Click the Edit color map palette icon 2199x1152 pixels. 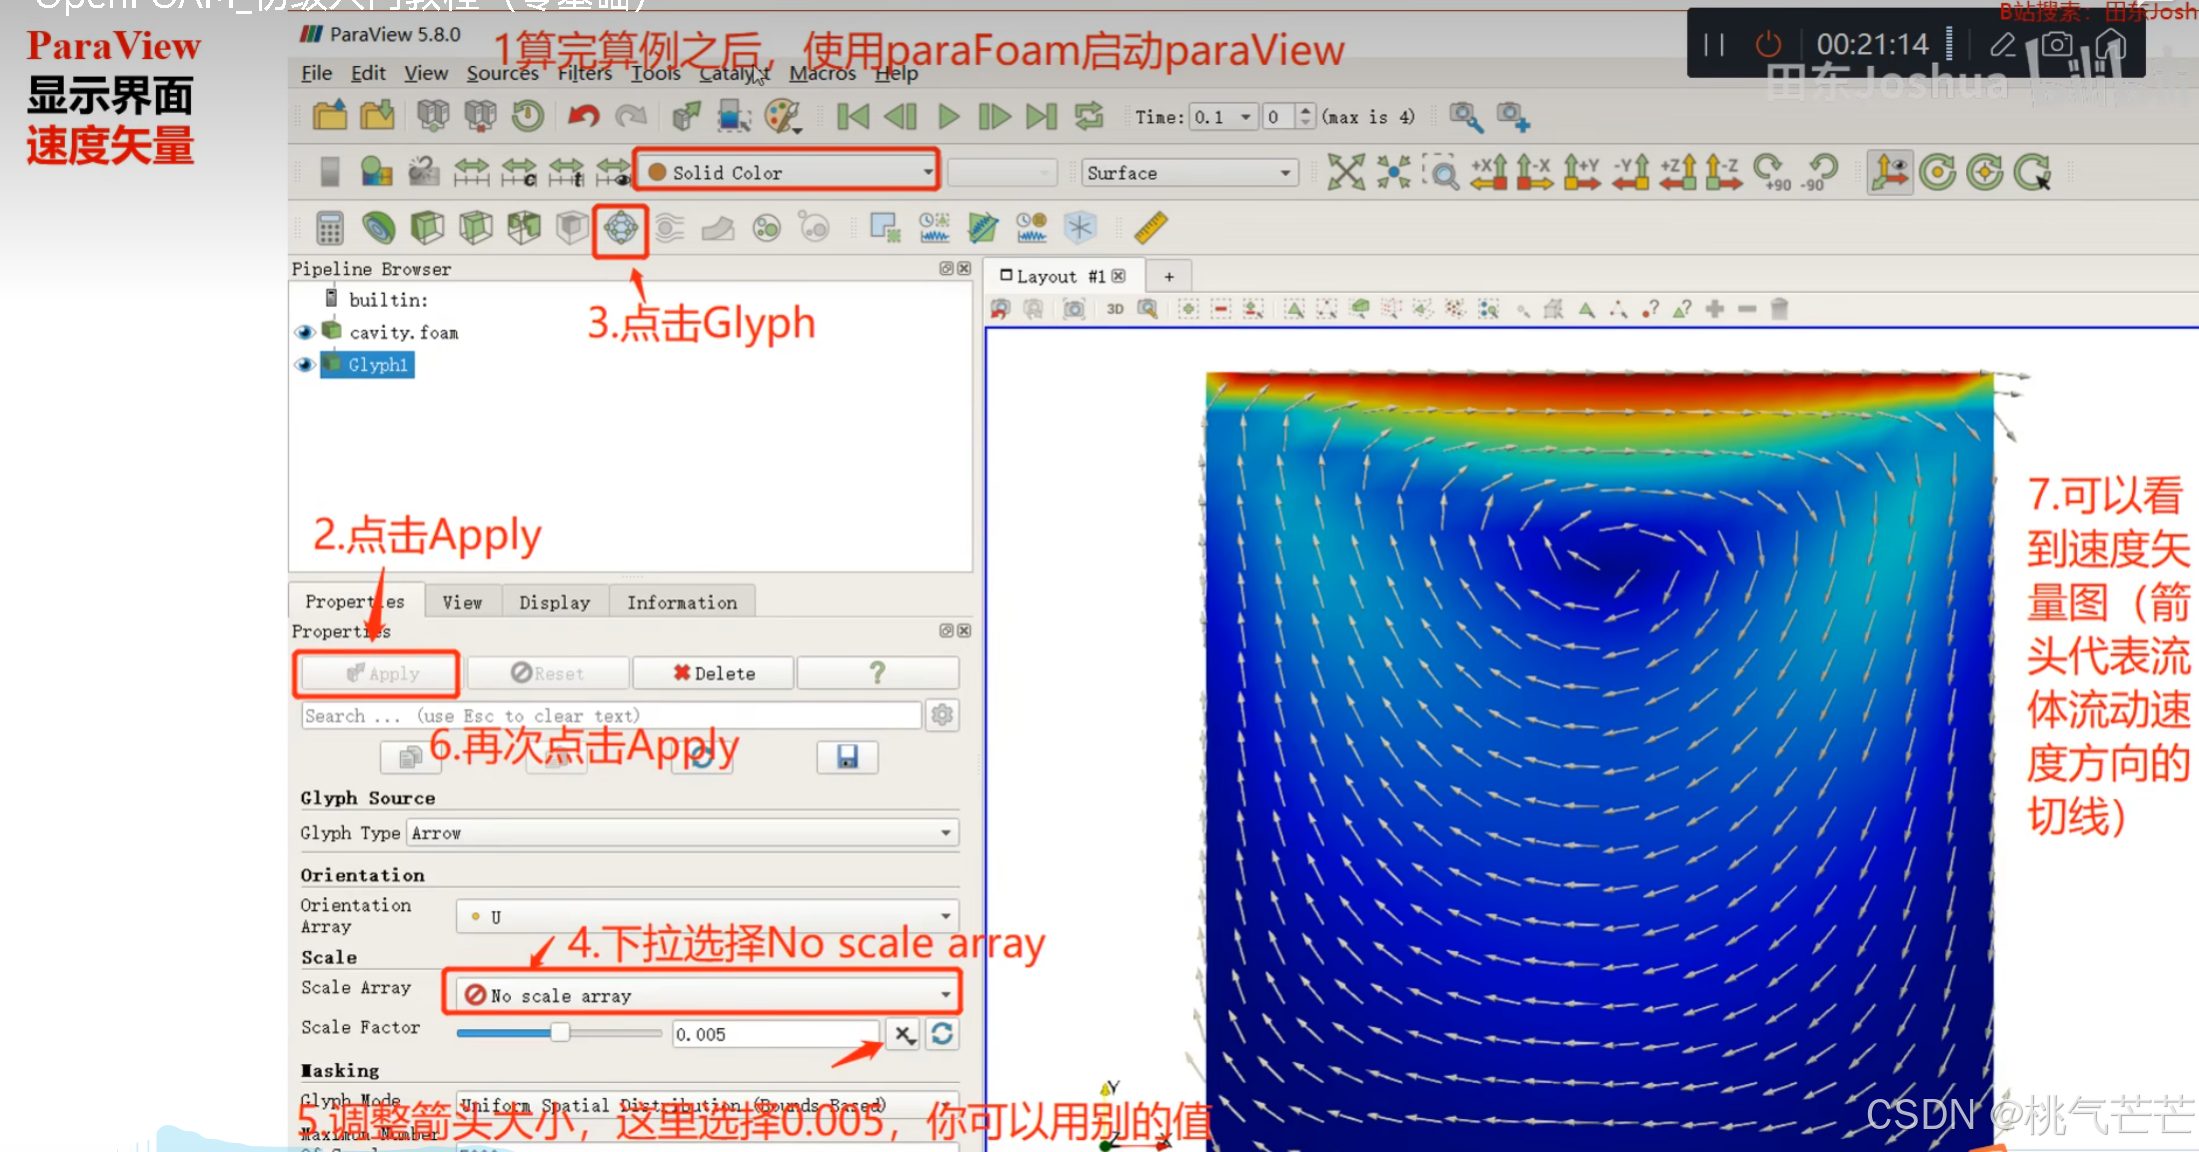tap(782, 117)
